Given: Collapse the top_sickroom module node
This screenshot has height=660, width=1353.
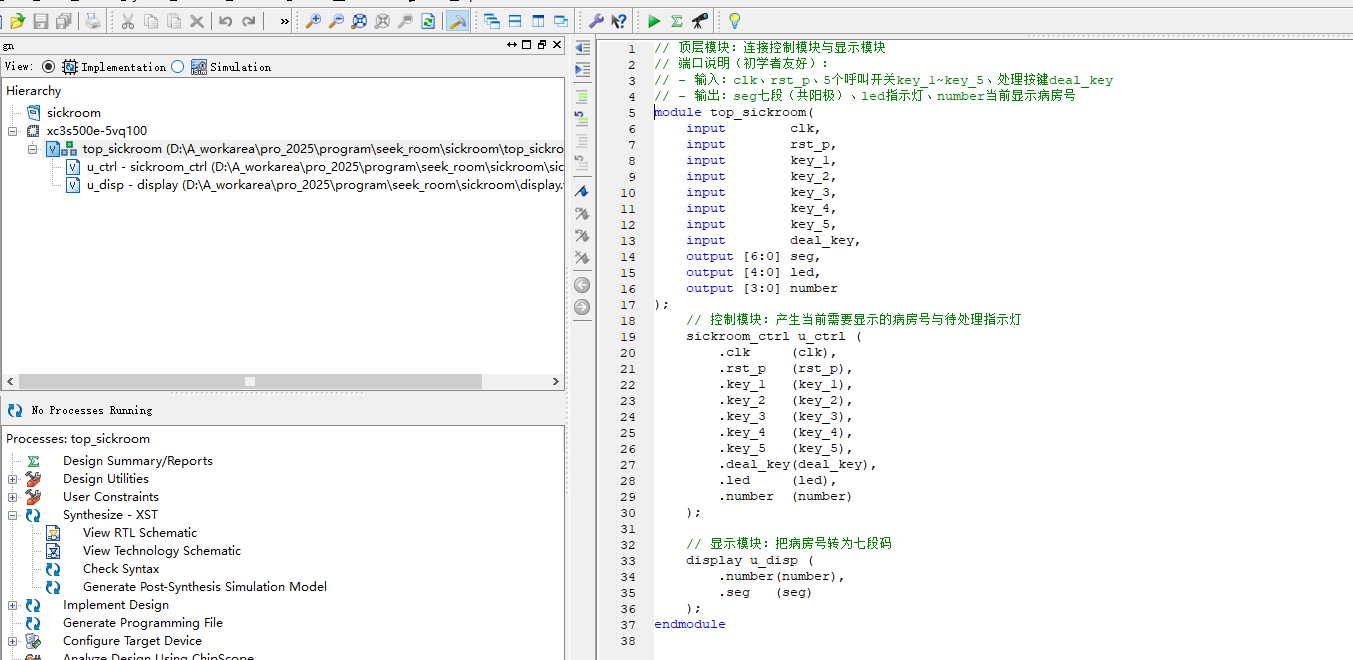Looking at the screenshot, I should pos(33,149).
